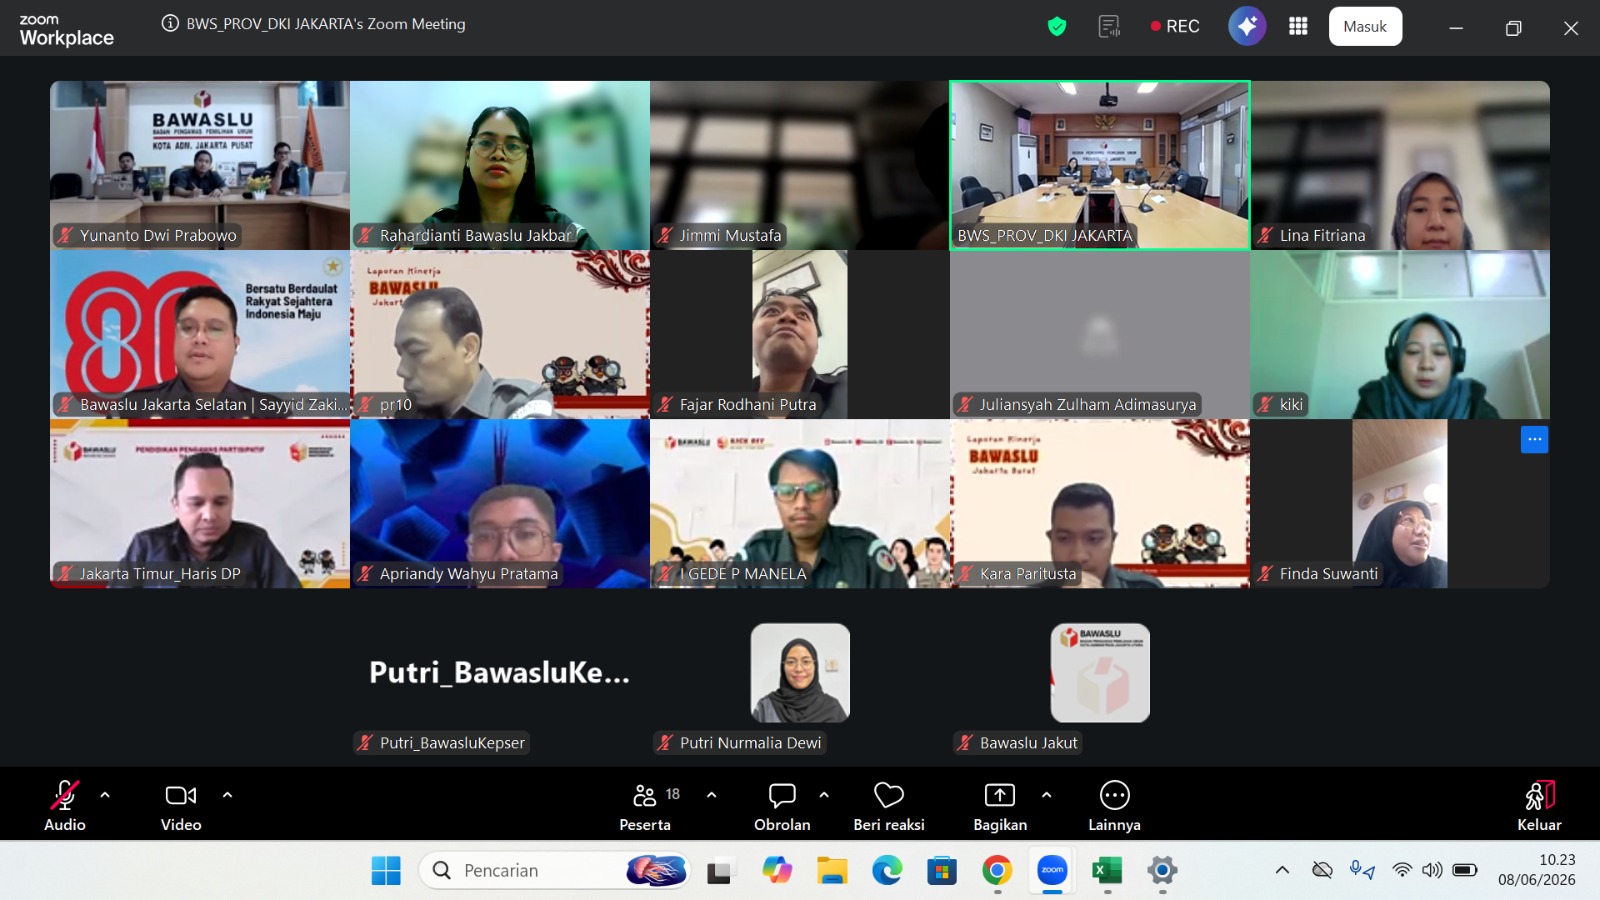Expand share options caret beside Bagikan
Screen dimensions: 1600x900
coord(1046,795)
